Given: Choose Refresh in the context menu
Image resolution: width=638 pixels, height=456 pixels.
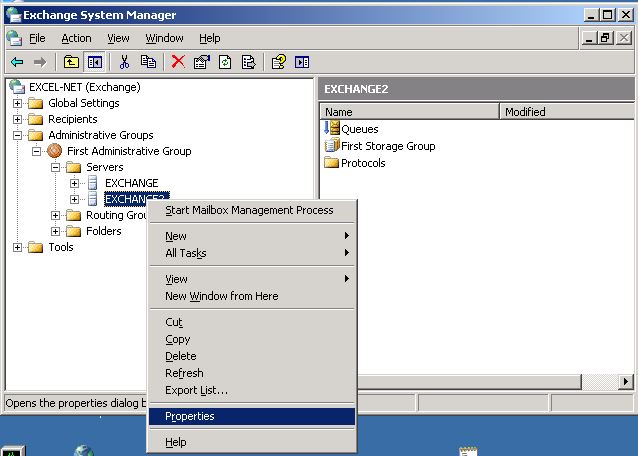Looking at the screenshot, I should (x=252, y=373).
